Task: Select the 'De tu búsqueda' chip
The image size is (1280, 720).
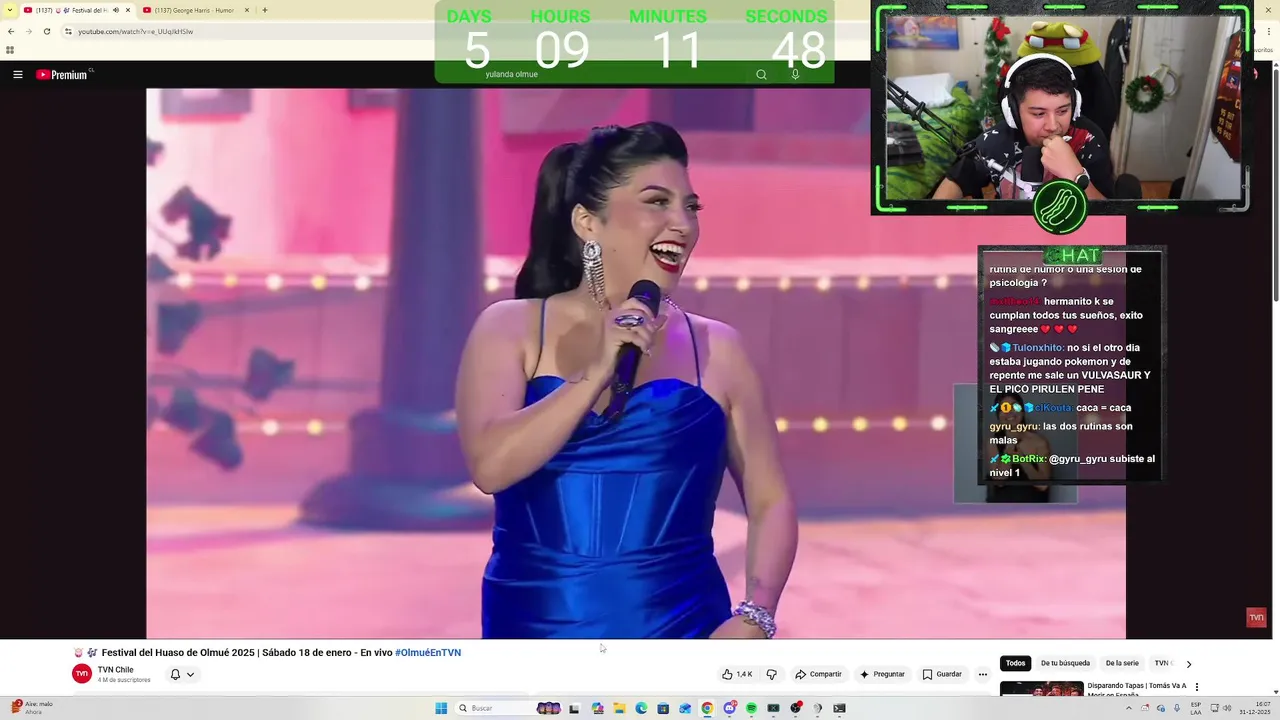Action: point(1065,663)
